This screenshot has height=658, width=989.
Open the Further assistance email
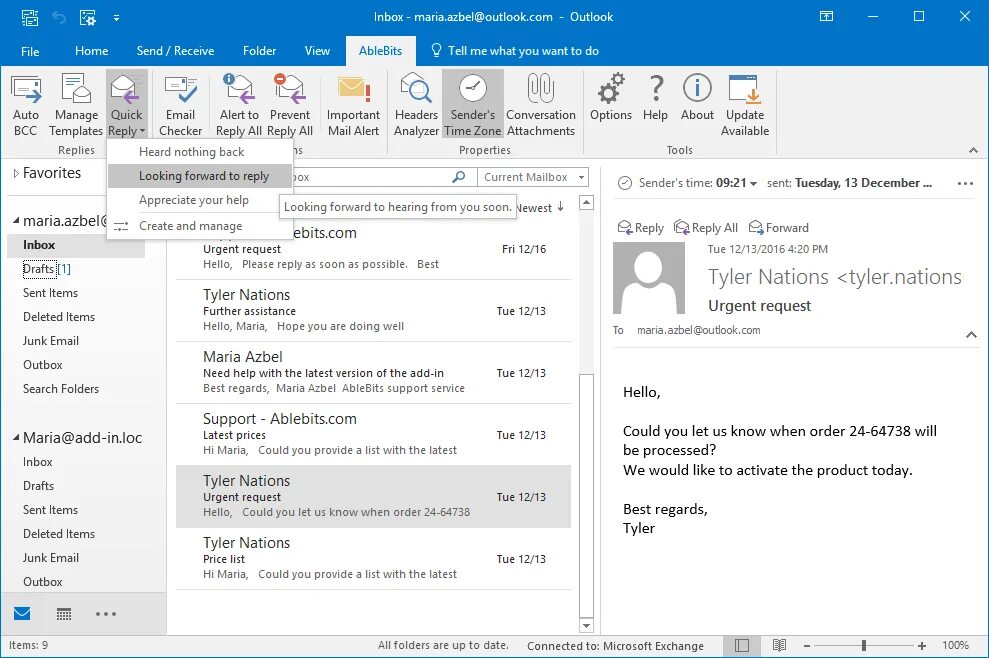[x=373, y=311]
